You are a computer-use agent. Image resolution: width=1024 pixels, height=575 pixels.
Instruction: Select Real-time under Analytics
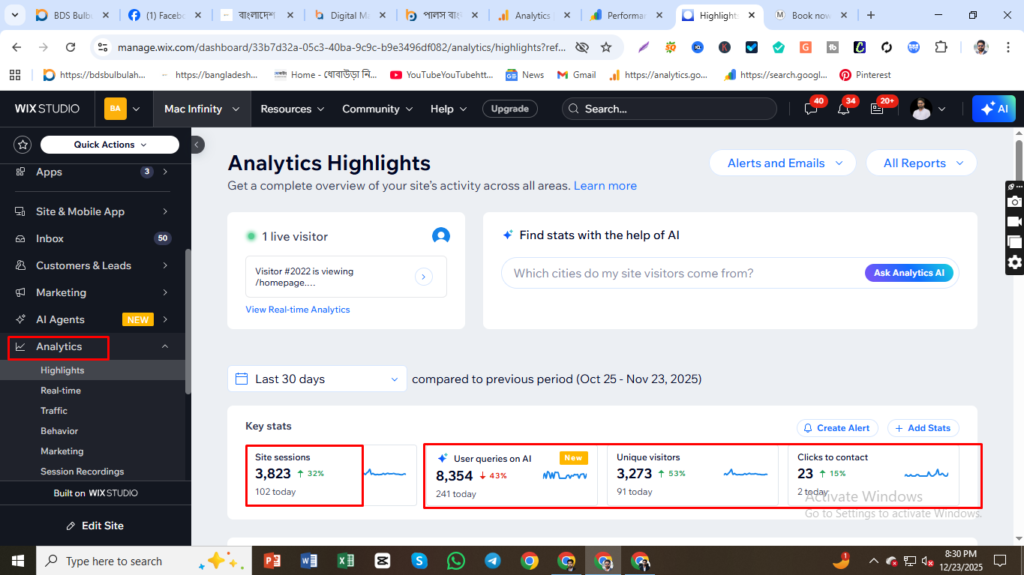point(61,390)
